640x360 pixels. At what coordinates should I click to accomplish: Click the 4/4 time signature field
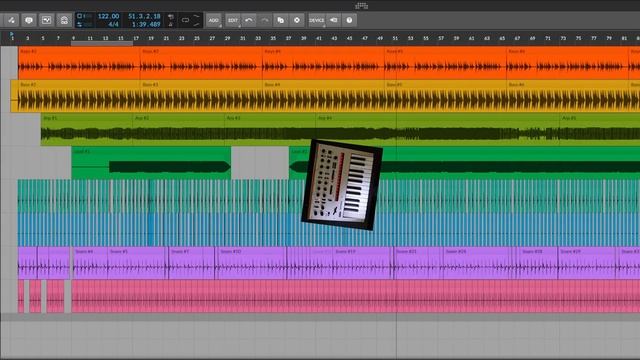click(113, 24)
